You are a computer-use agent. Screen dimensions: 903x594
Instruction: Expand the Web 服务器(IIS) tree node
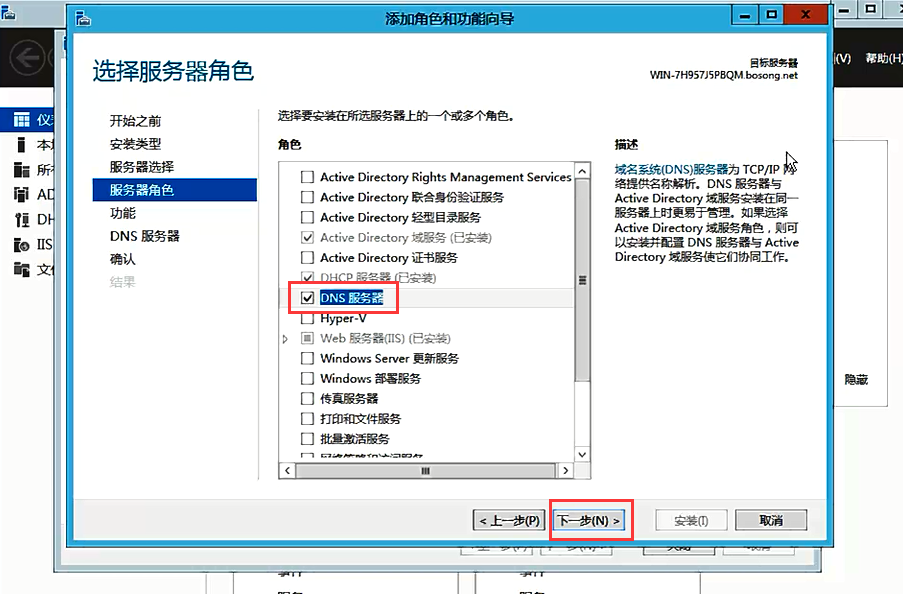(x=285, y=339)
